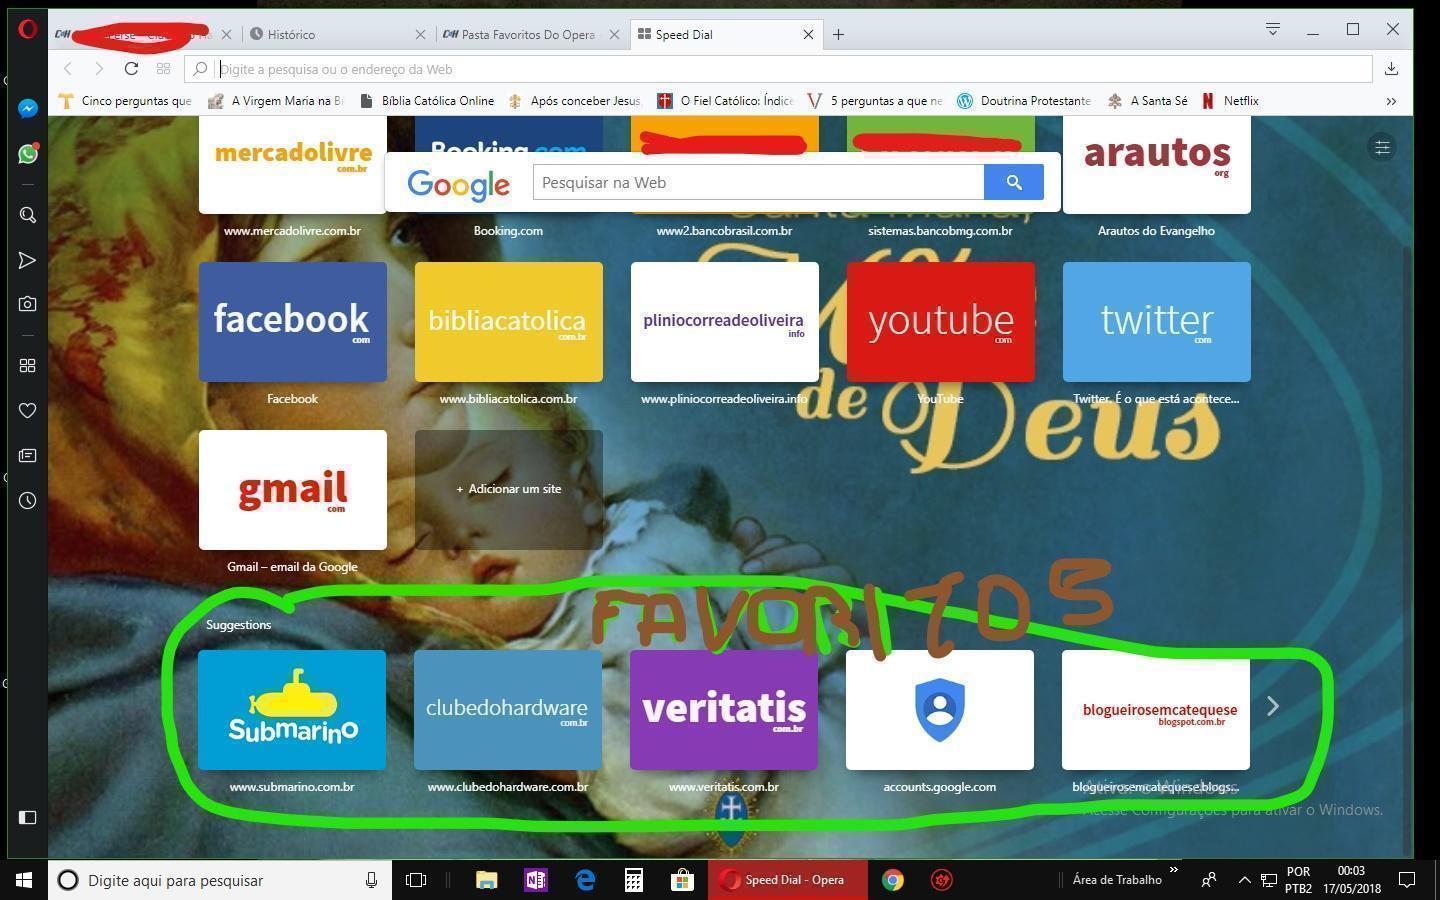1440x900 pixels.
Task: Click the blue Google search button
Action: [x=1014, y=182]
